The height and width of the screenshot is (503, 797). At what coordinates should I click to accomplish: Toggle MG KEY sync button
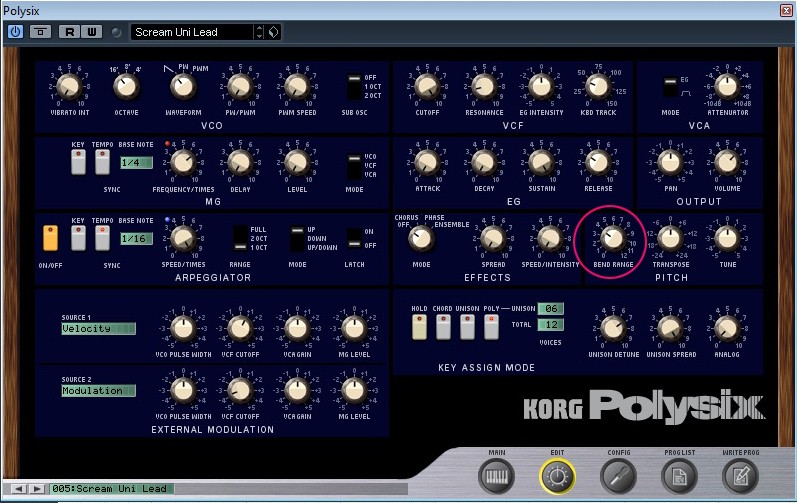coord(78,162)
